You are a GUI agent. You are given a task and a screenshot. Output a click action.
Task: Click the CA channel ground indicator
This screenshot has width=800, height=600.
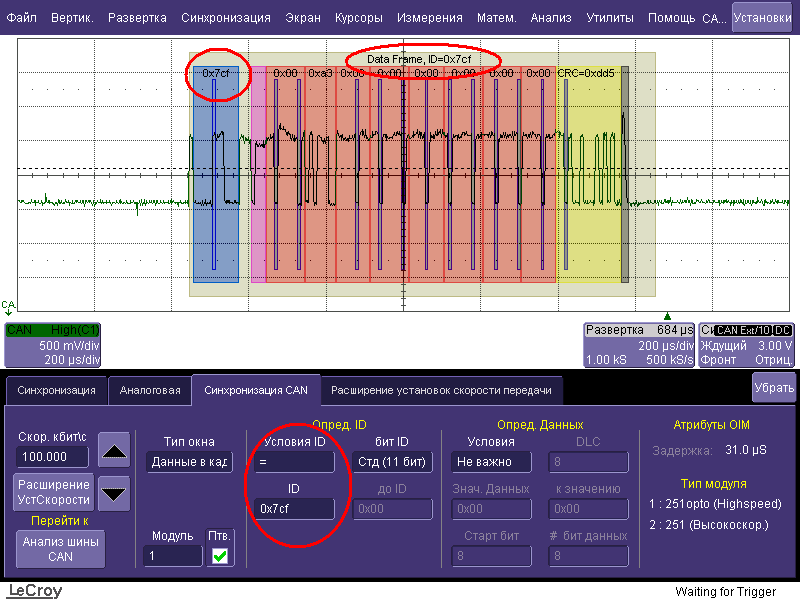pyautogui.click(x=9, y=307)
